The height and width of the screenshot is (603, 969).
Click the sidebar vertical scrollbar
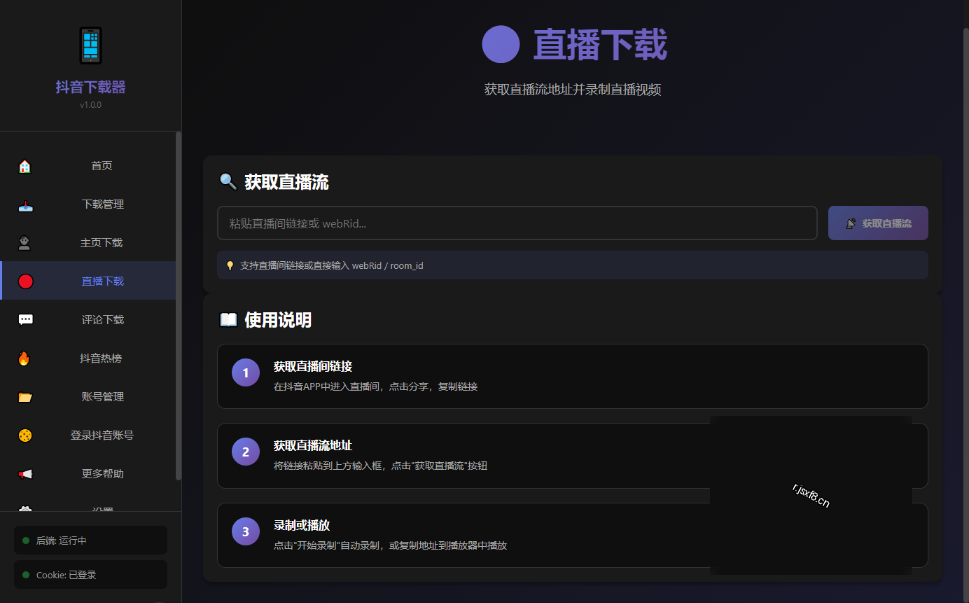(x=179, y=305)
